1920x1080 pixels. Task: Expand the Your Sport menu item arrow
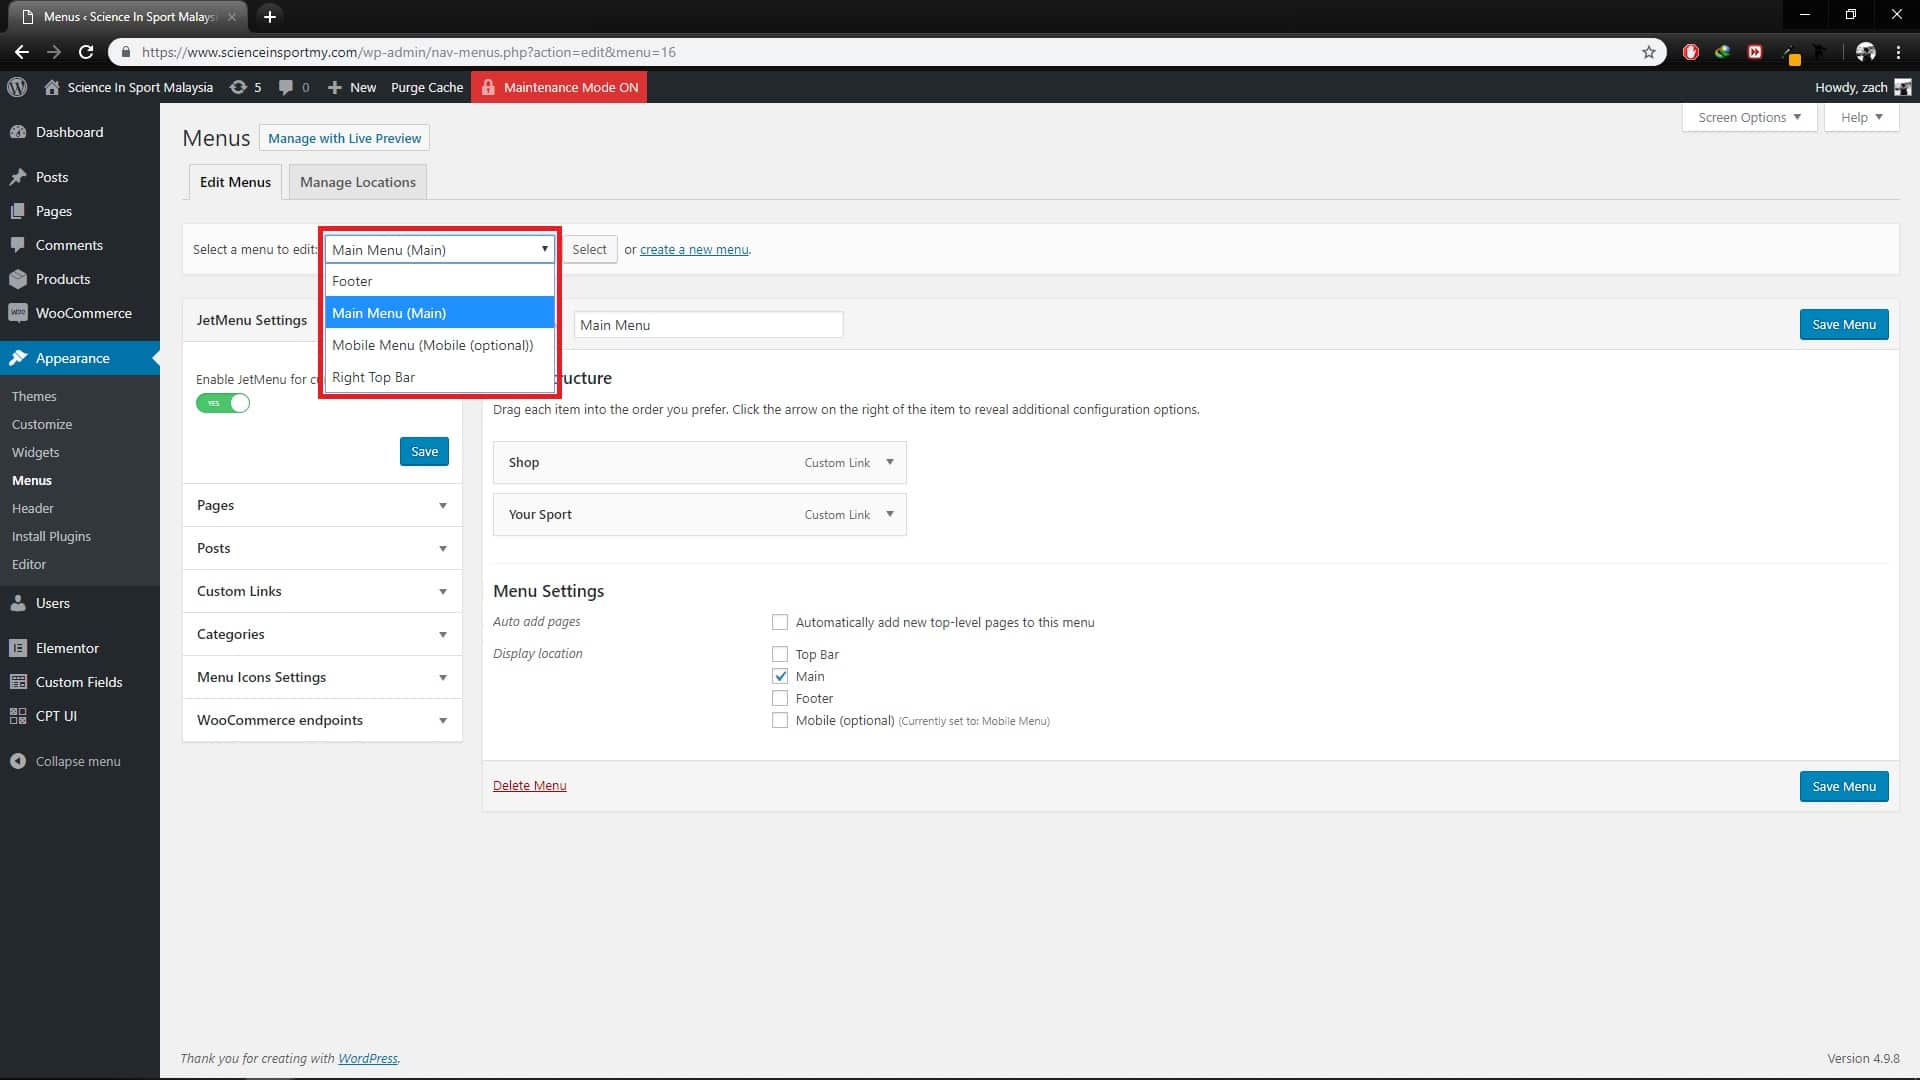889,514
